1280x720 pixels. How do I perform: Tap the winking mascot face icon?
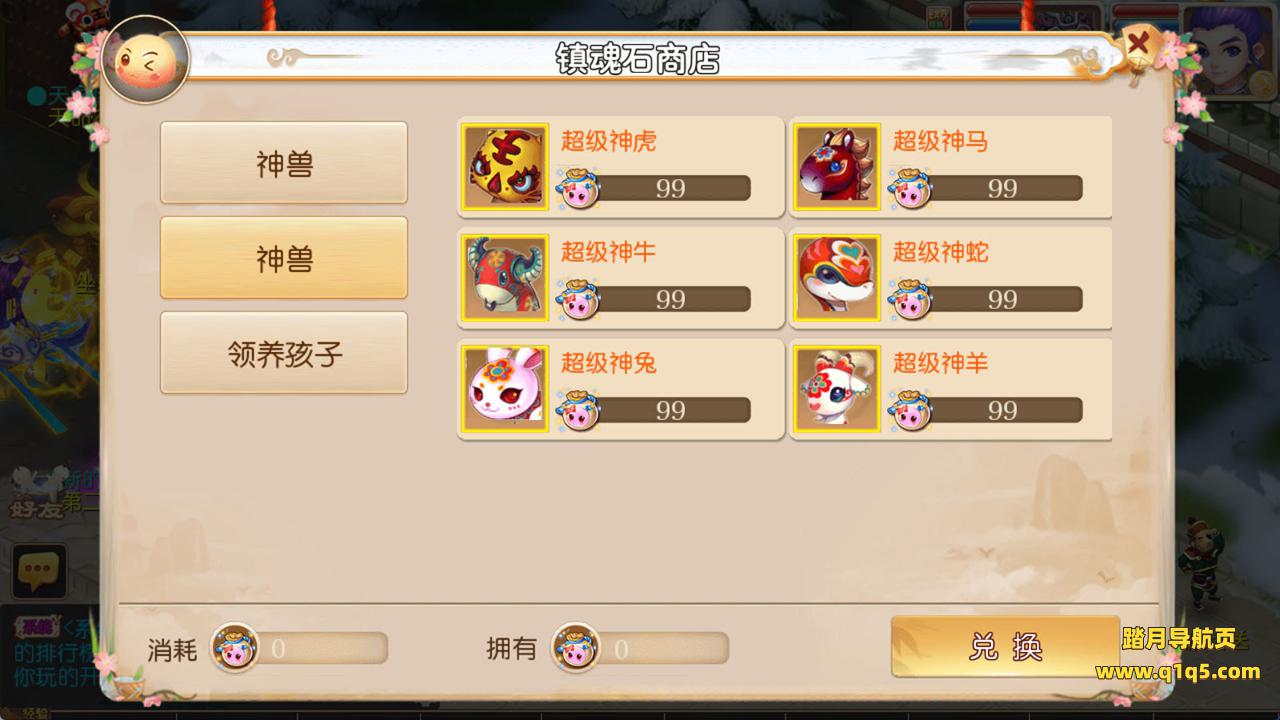[145, 60]
